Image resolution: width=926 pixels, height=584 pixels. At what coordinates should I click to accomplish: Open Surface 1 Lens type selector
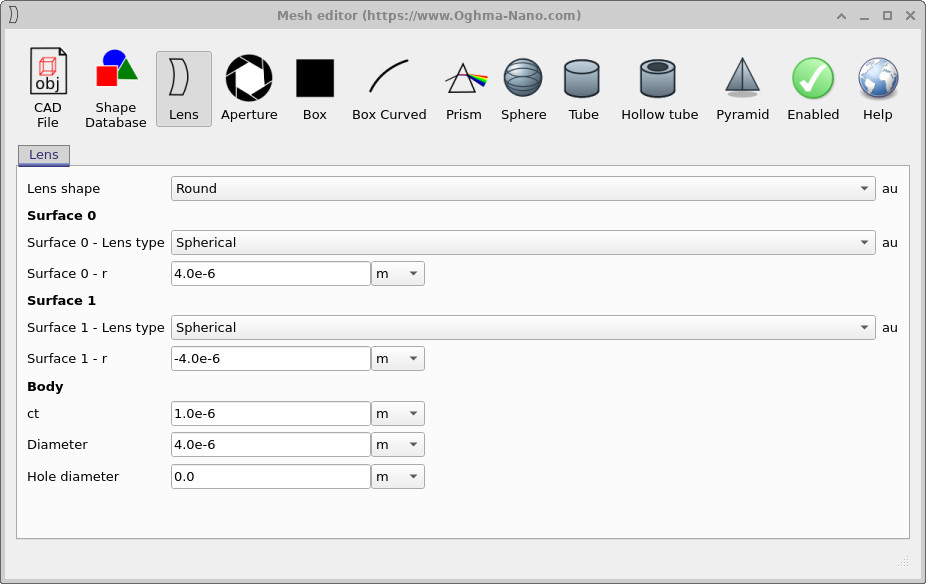pos(524,327)
